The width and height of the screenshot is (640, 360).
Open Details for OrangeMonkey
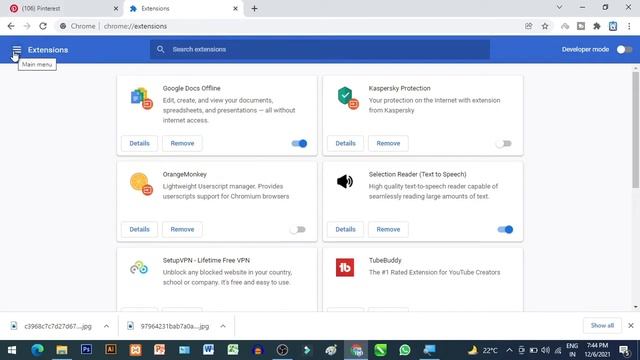click(x=140, y=229)
